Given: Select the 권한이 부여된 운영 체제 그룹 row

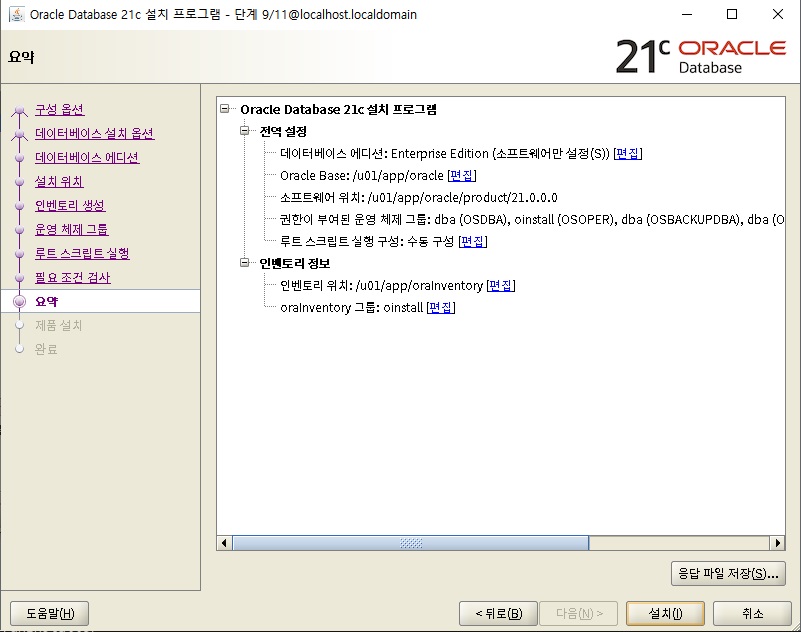Looking at the screenshot, I should click(532, 219).
